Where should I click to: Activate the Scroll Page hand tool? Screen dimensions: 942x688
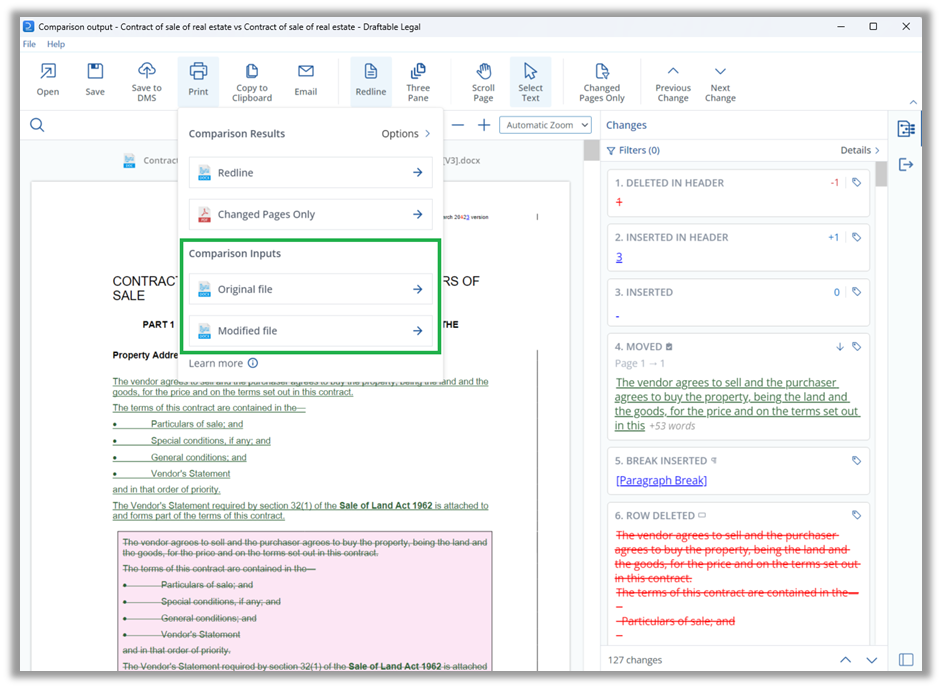click(x=483, y=81)
